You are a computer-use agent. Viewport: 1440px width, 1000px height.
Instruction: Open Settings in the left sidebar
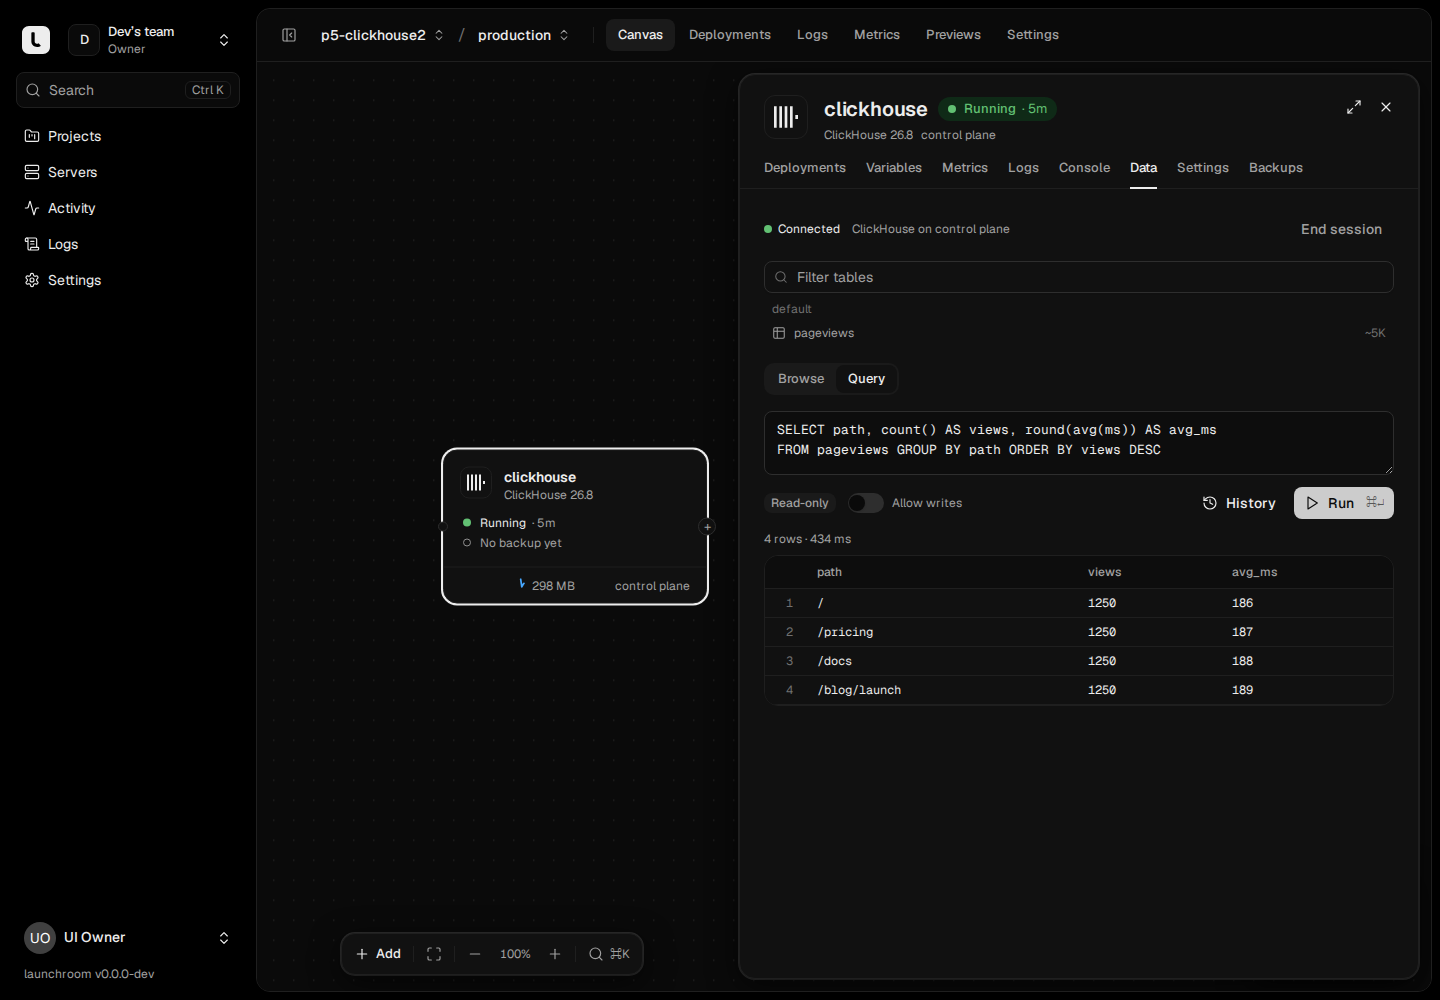point(128,280)
